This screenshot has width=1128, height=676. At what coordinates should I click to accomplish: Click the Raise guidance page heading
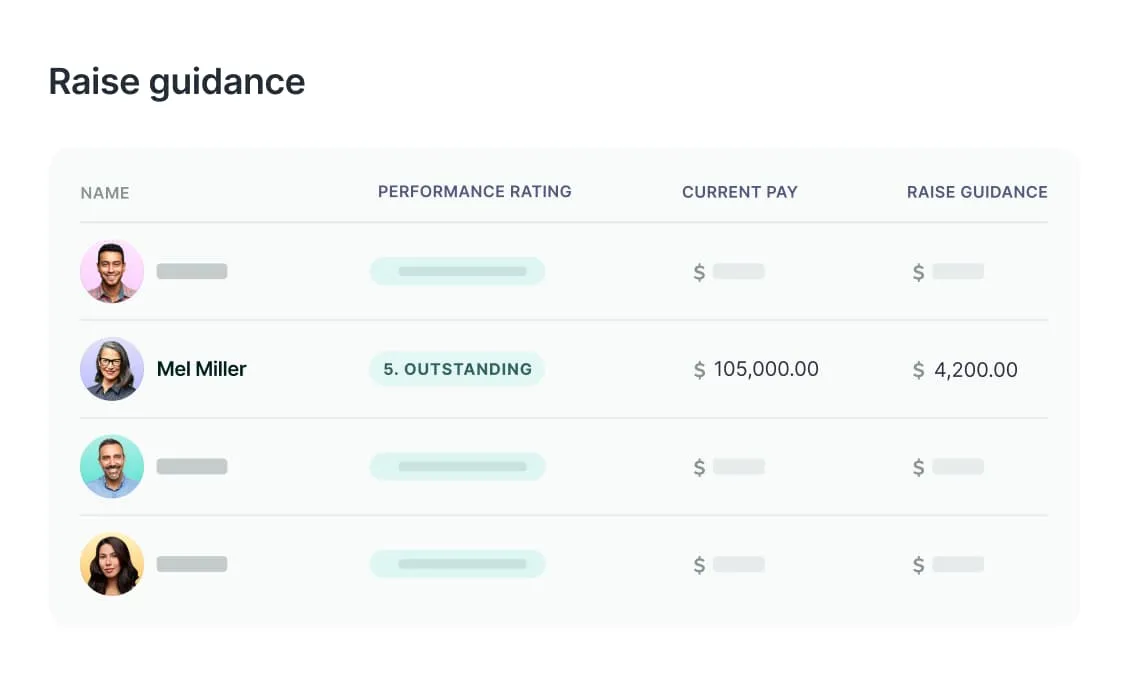177,81
